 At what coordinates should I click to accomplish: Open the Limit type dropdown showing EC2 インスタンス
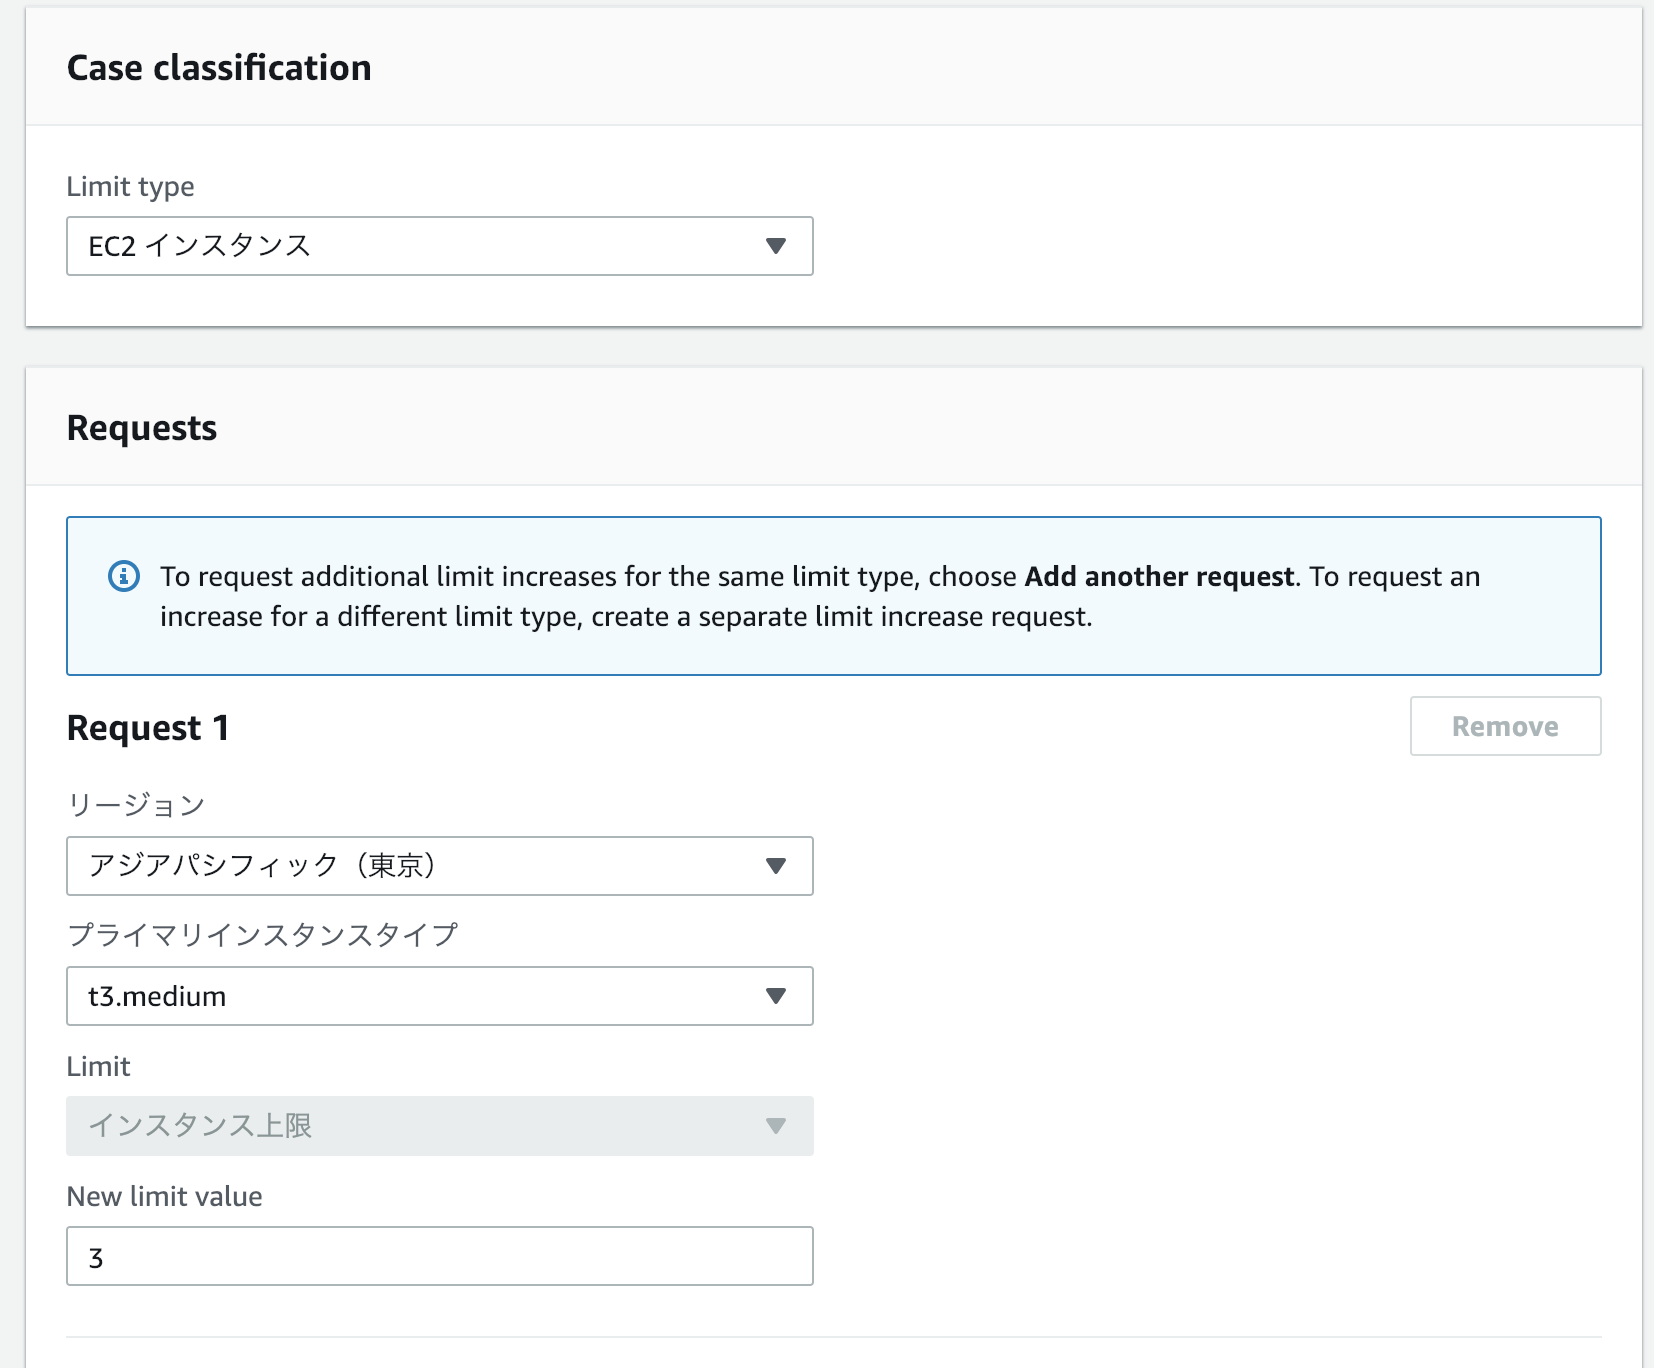(440, 246)
